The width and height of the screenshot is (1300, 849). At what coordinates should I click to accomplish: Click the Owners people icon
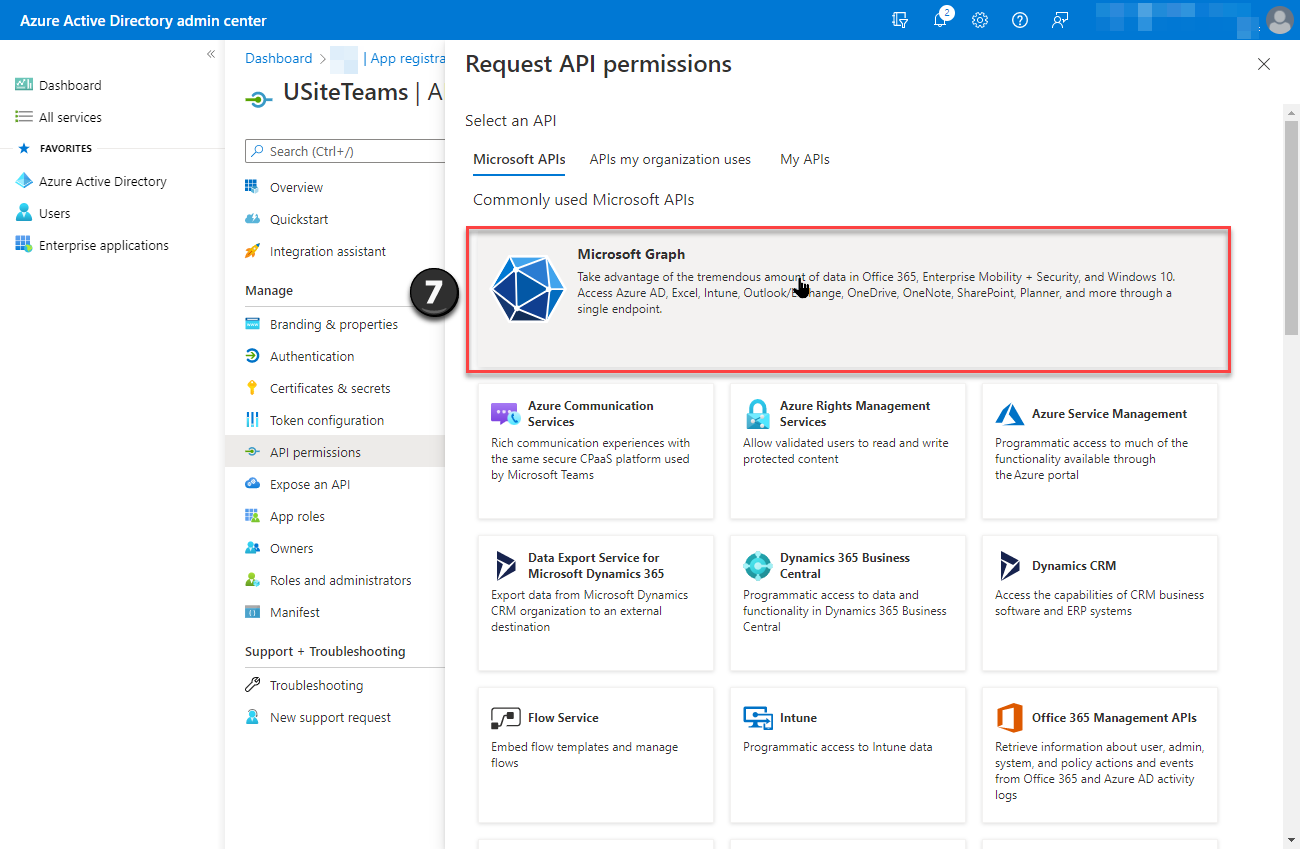coord(252,548)
